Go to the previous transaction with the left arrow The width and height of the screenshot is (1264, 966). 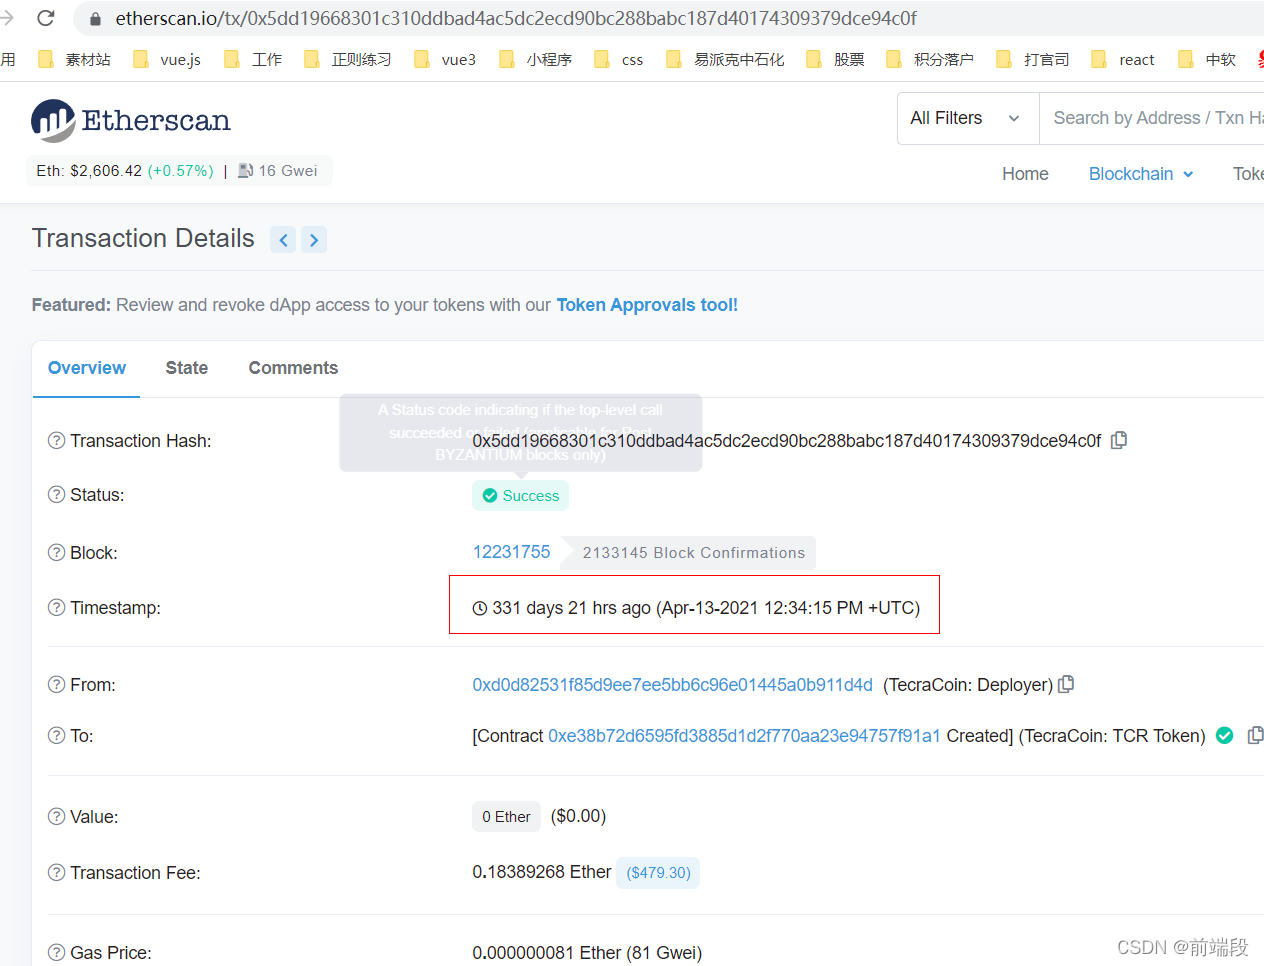click(x=283, y=240)
